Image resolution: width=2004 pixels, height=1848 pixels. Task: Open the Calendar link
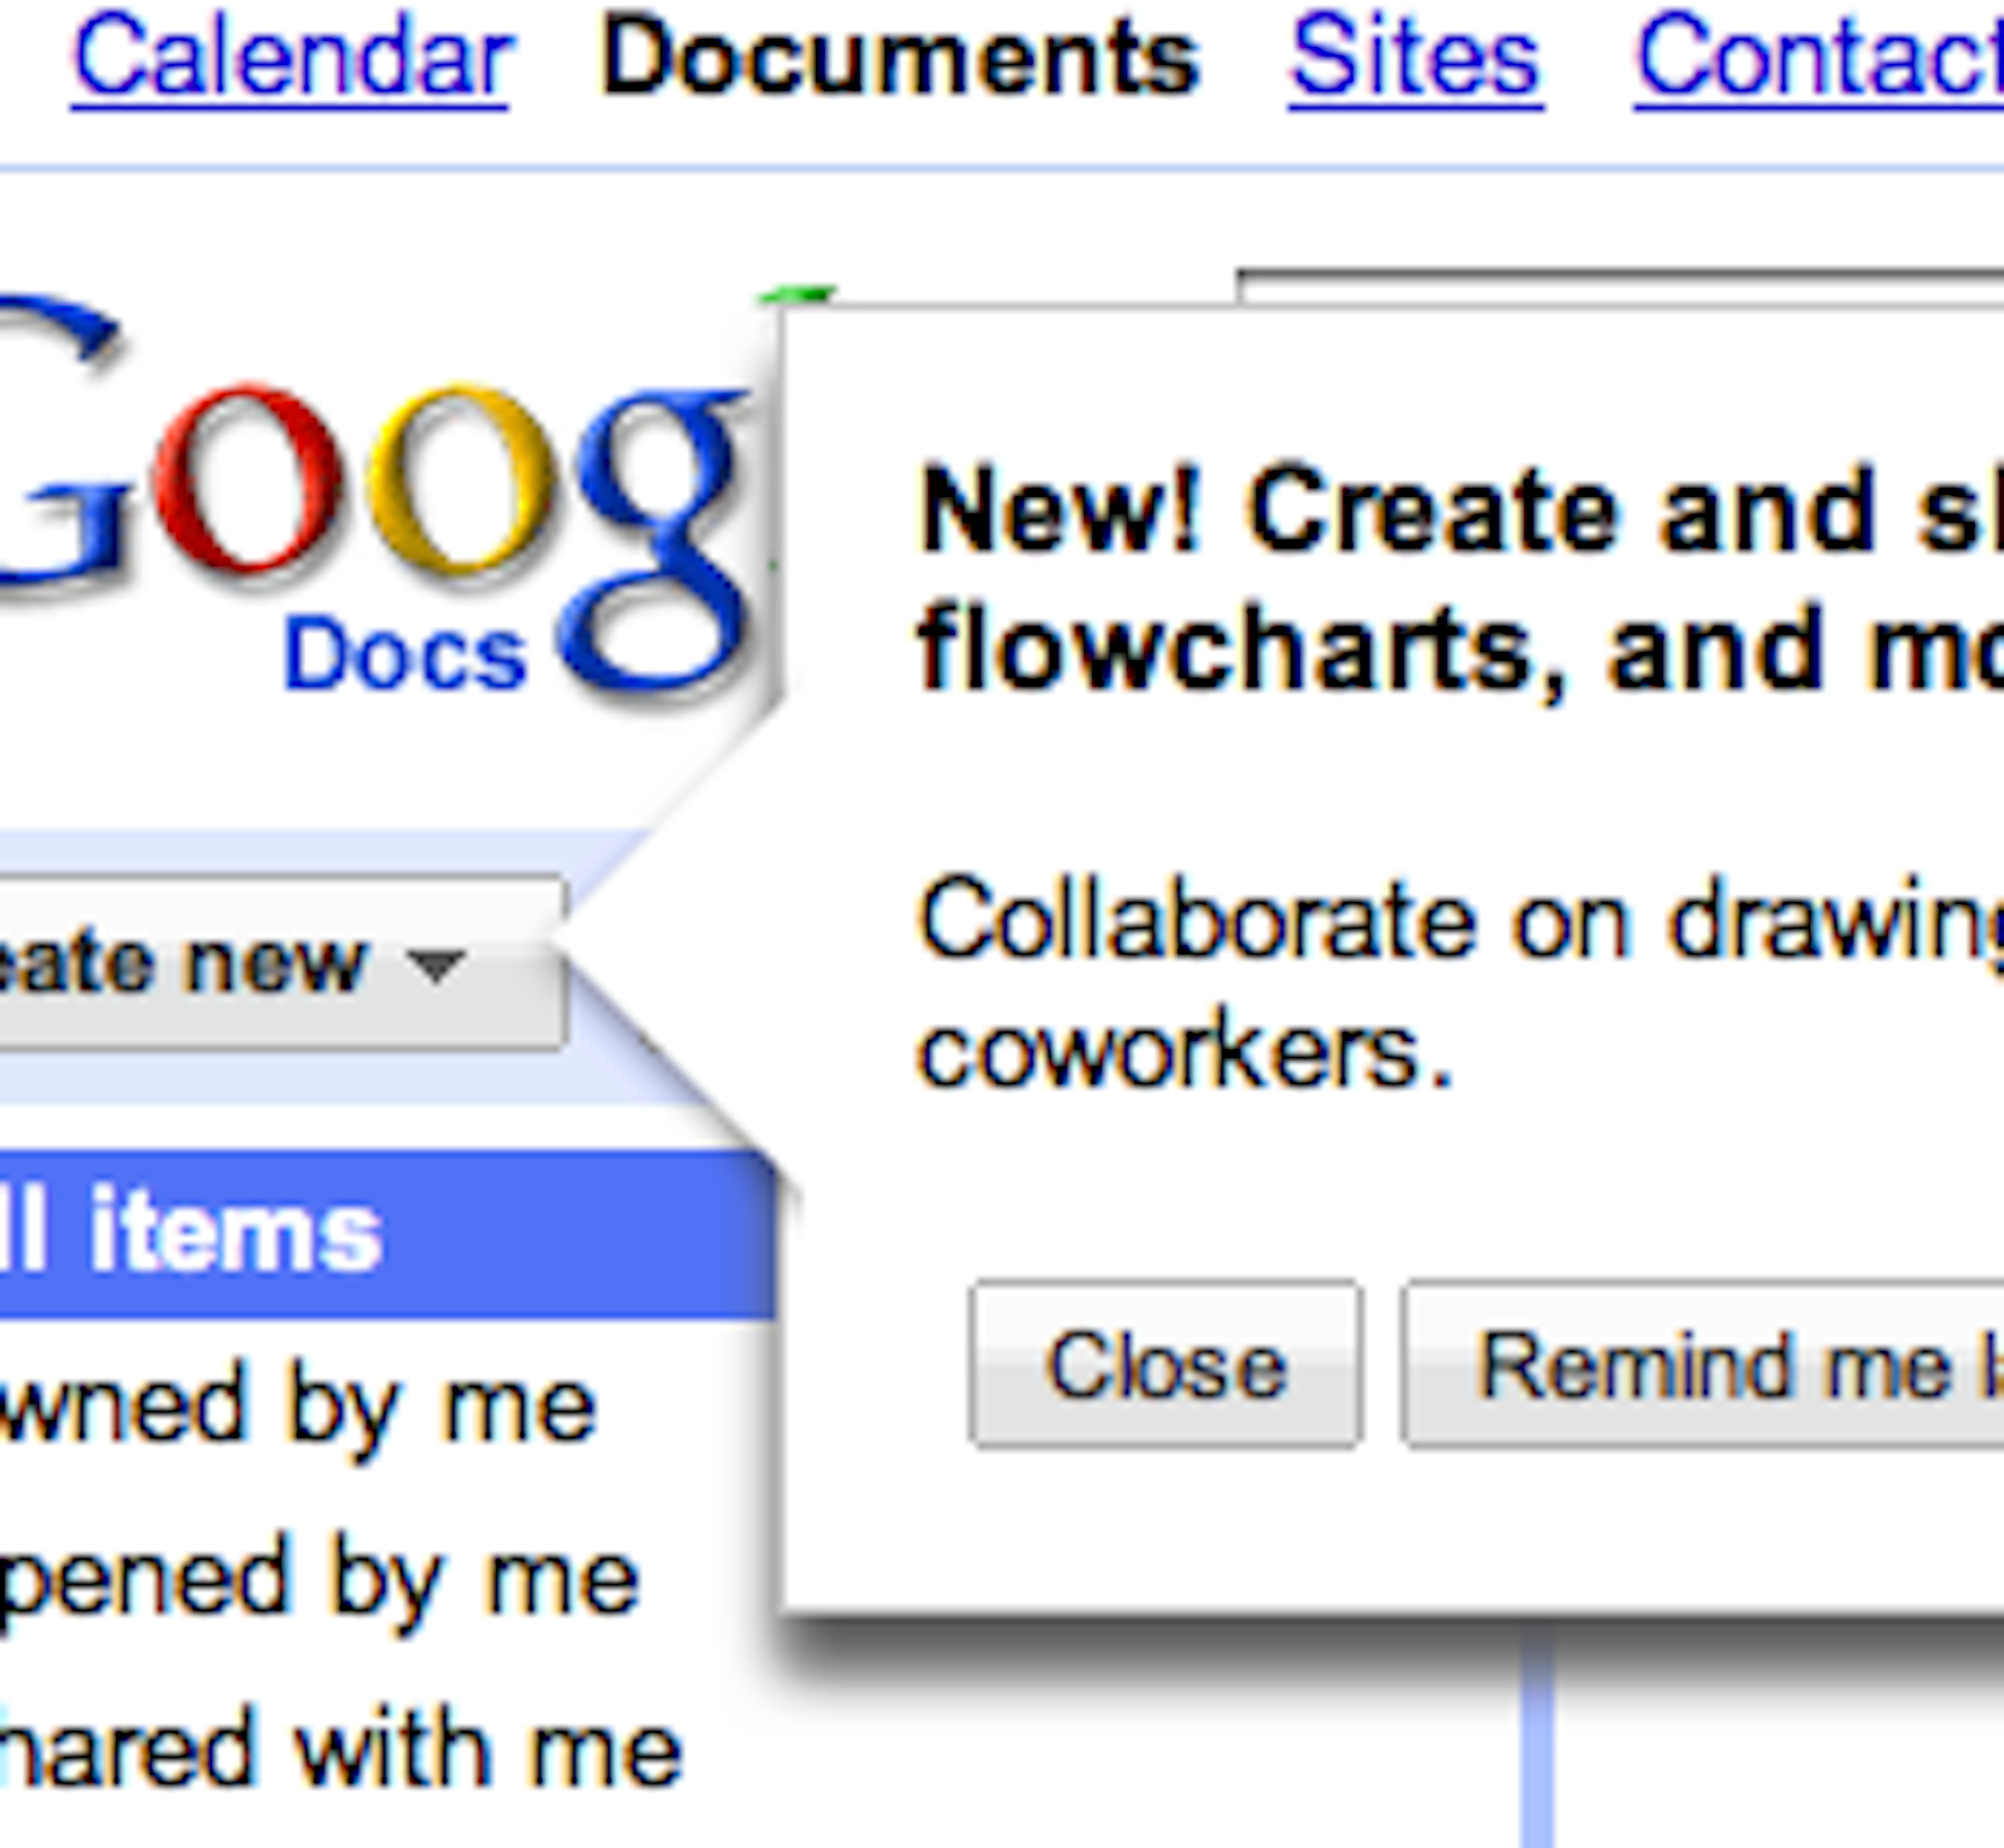[291, 58]
